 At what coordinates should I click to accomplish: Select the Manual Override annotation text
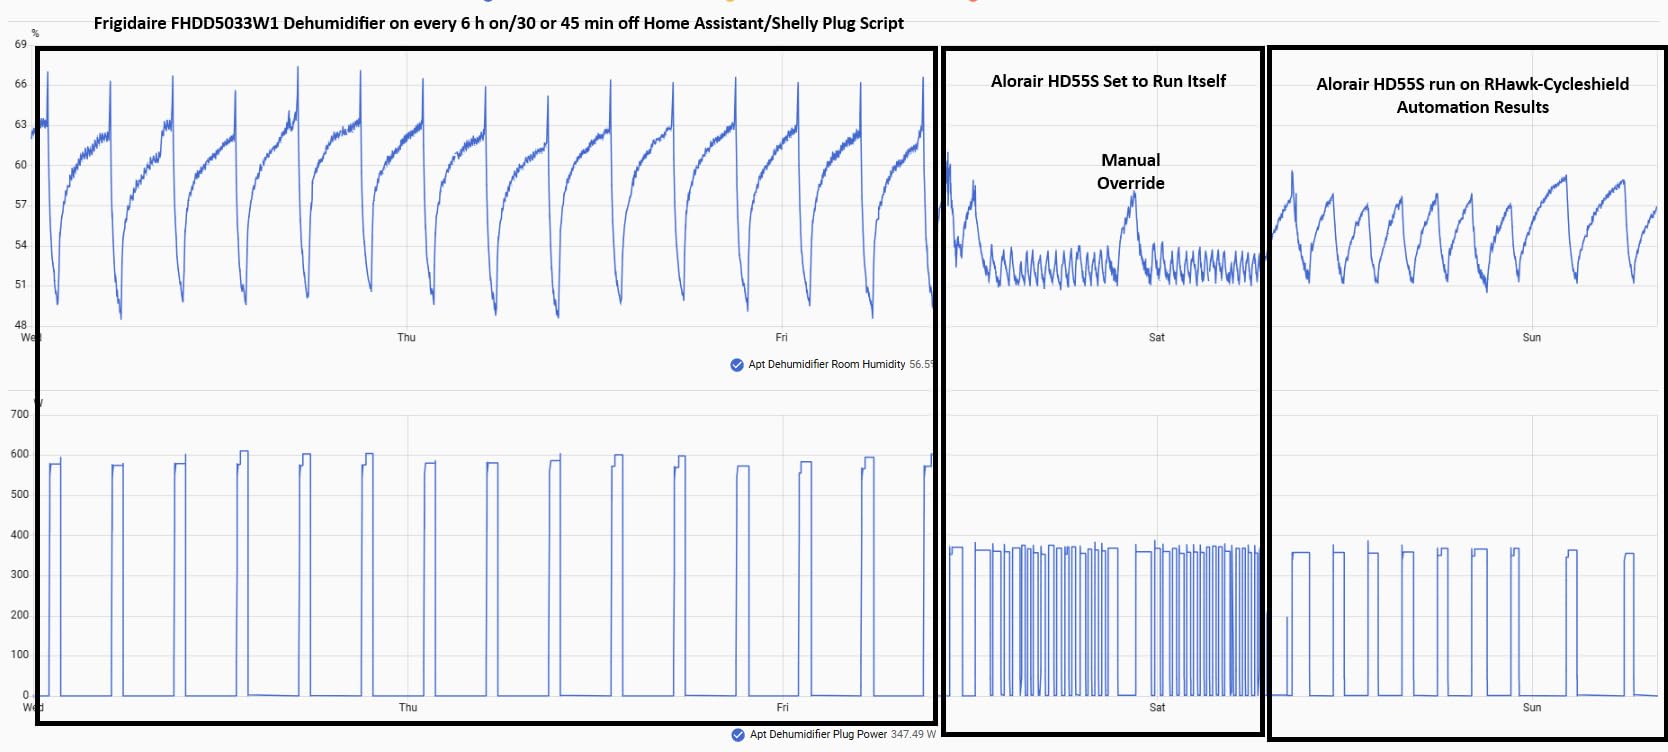pyautogui.click(x=1131, y=172)
